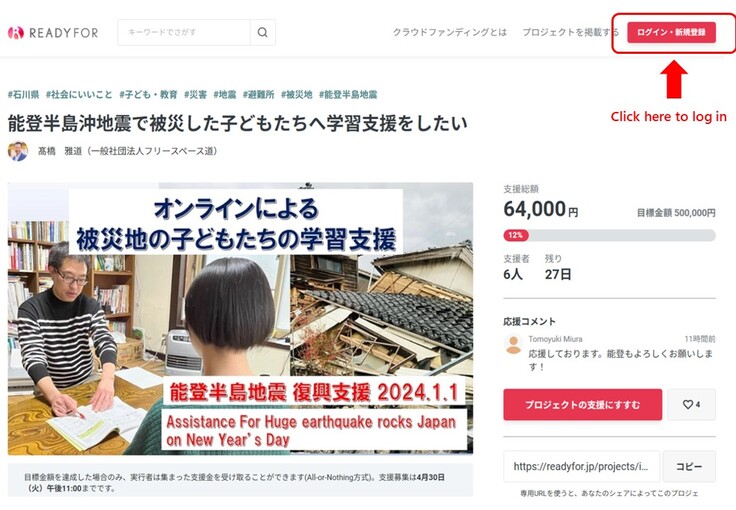Select the project URL text field
Image resolution: width=736 pixels, height=510 pixels.
[582, 466]
